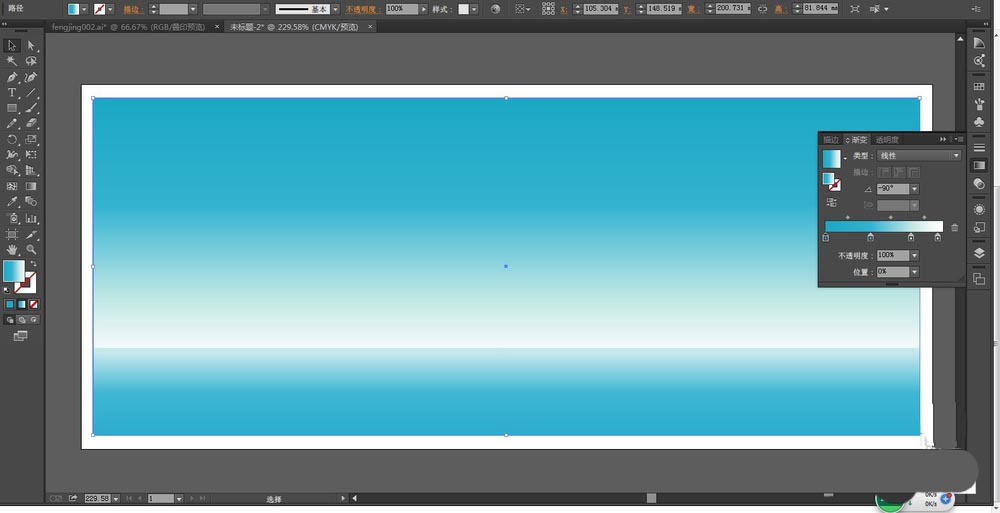Toggle constrain width and height link
The height and width of the screenshot is (513, 1000).
click(762, 9)
